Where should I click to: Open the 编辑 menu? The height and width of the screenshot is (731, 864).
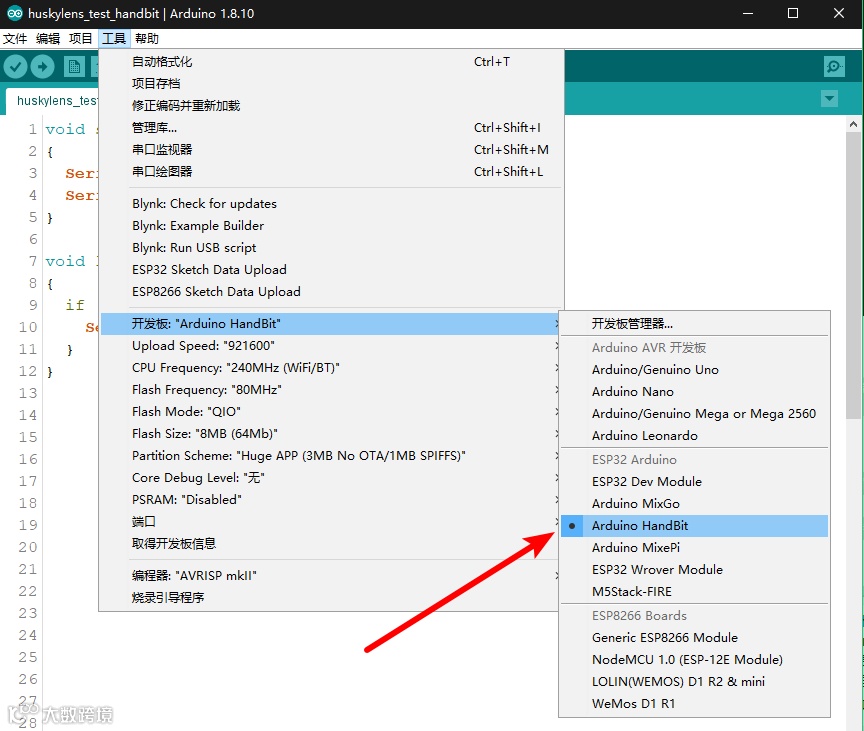(48, 39)
